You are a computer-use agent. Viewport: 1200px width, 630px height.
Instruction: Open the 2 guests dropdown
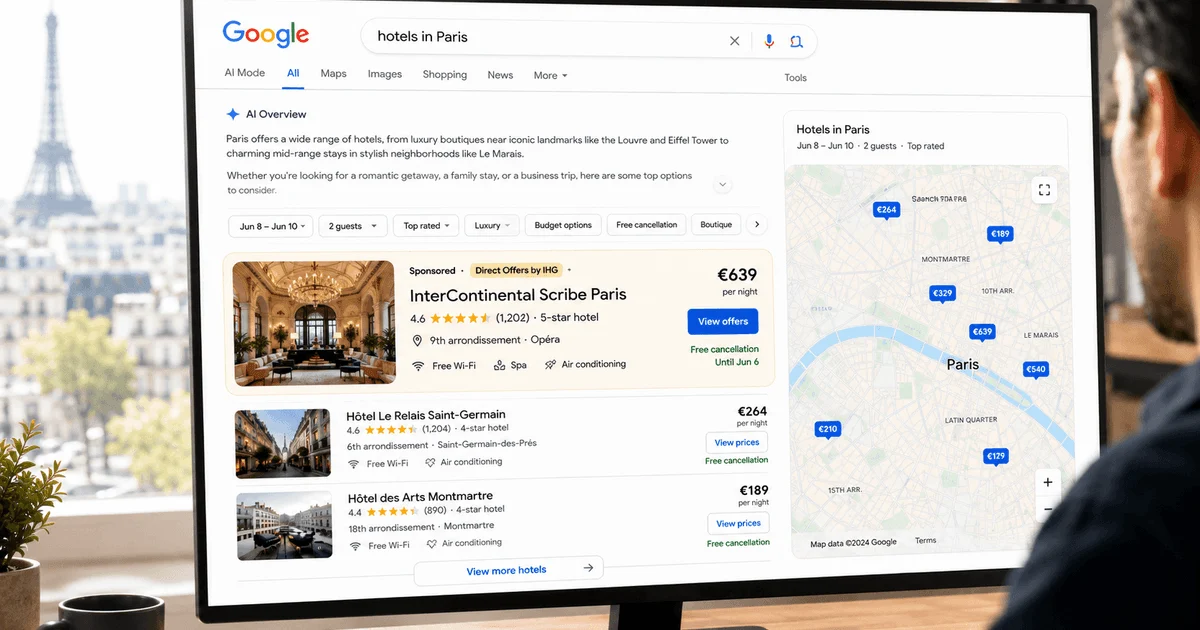(353, 226)
